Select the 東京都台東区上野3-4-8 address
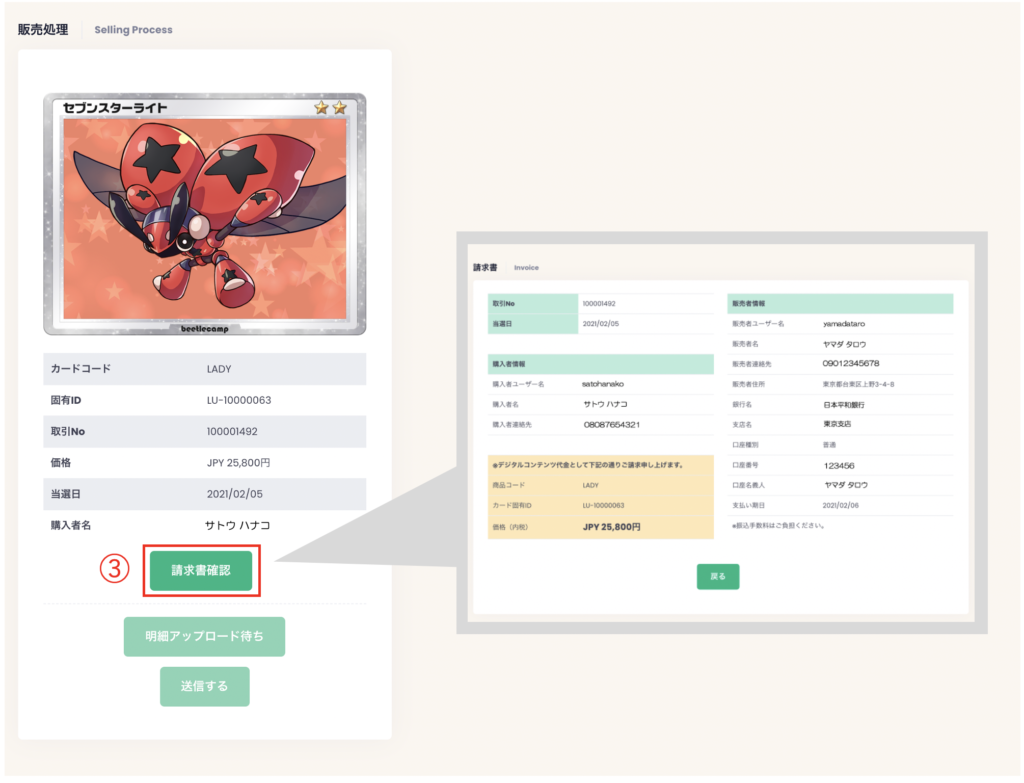This screenshot has height=783, width=1024. 858,384
